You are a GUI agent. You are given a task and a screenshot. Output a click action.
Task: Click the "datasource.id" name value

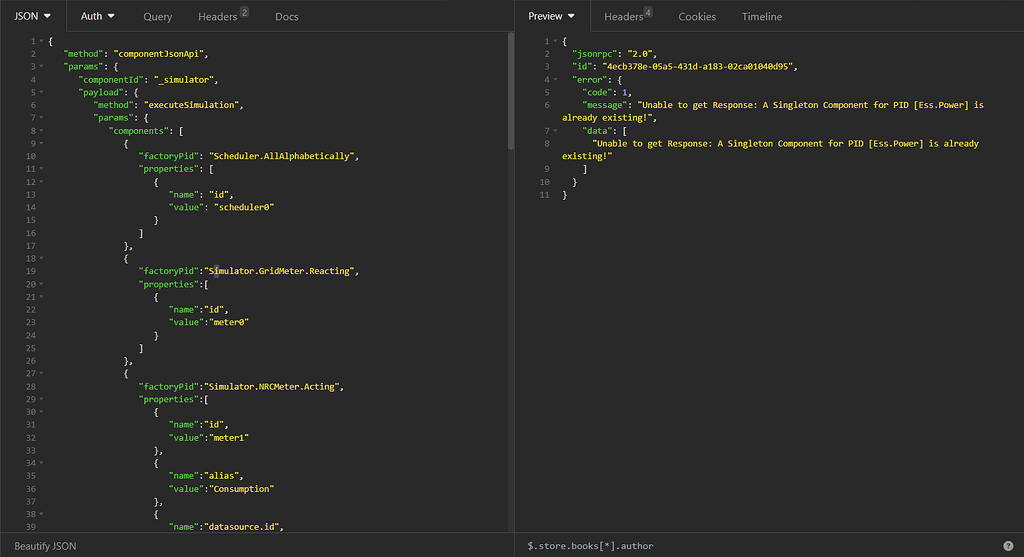pos(243,526)
